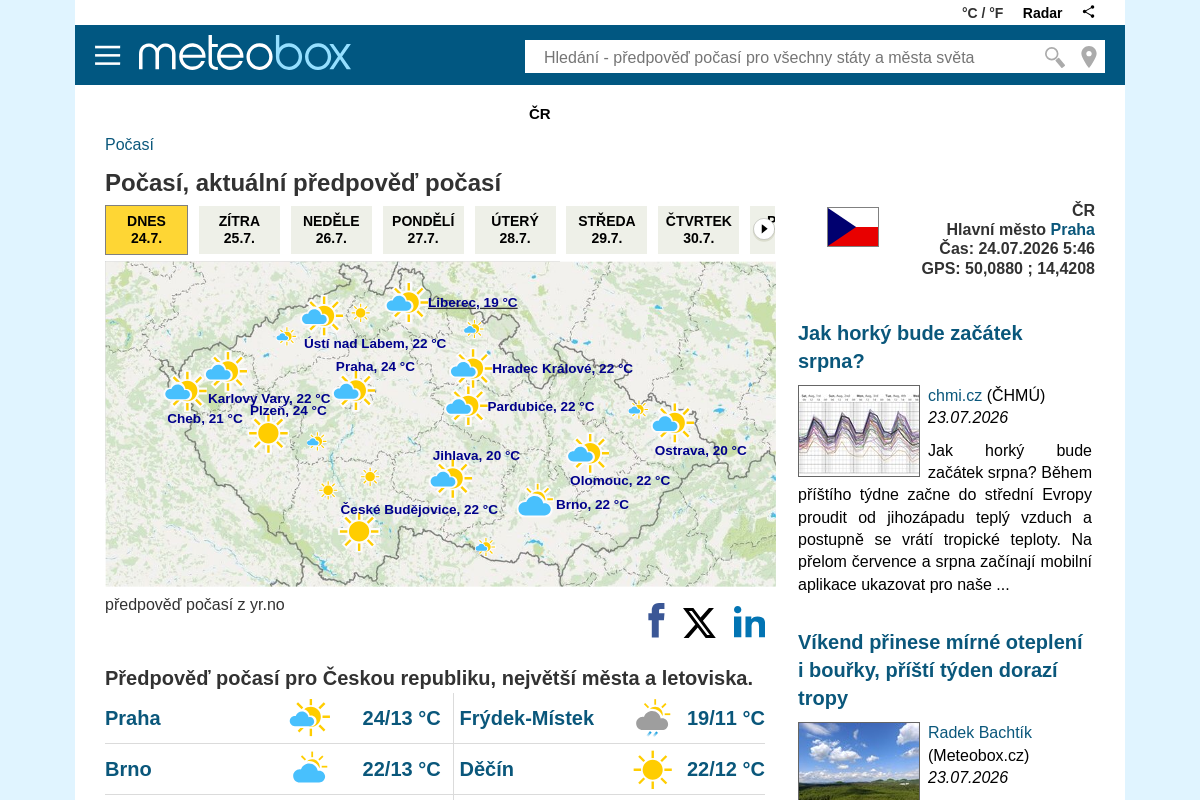The image size is (1200, 800).
Task: Open Děčín forecast in city table
Action: click(x=487, y=769)
